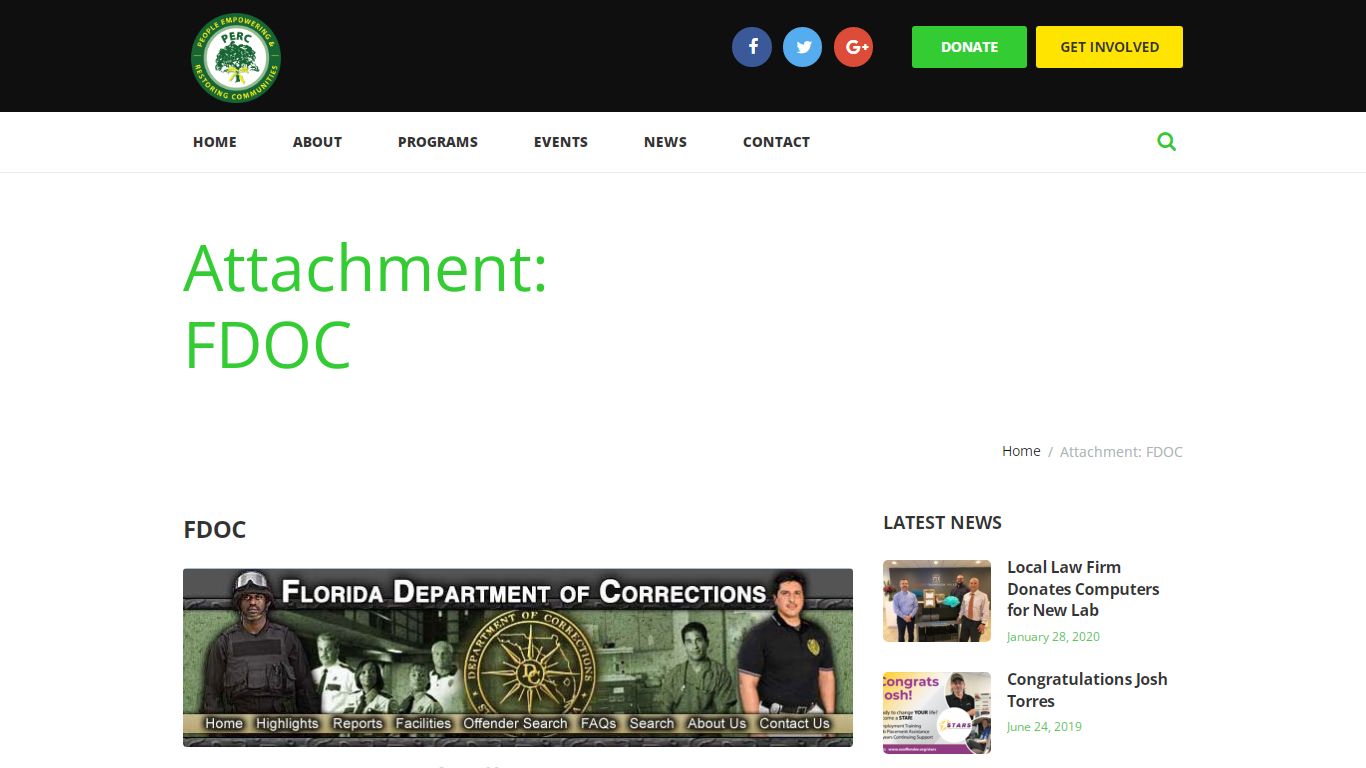Open the PROGRAMS menu item
The width and height of the screenshot is (1366, 768).
point(438,142)
